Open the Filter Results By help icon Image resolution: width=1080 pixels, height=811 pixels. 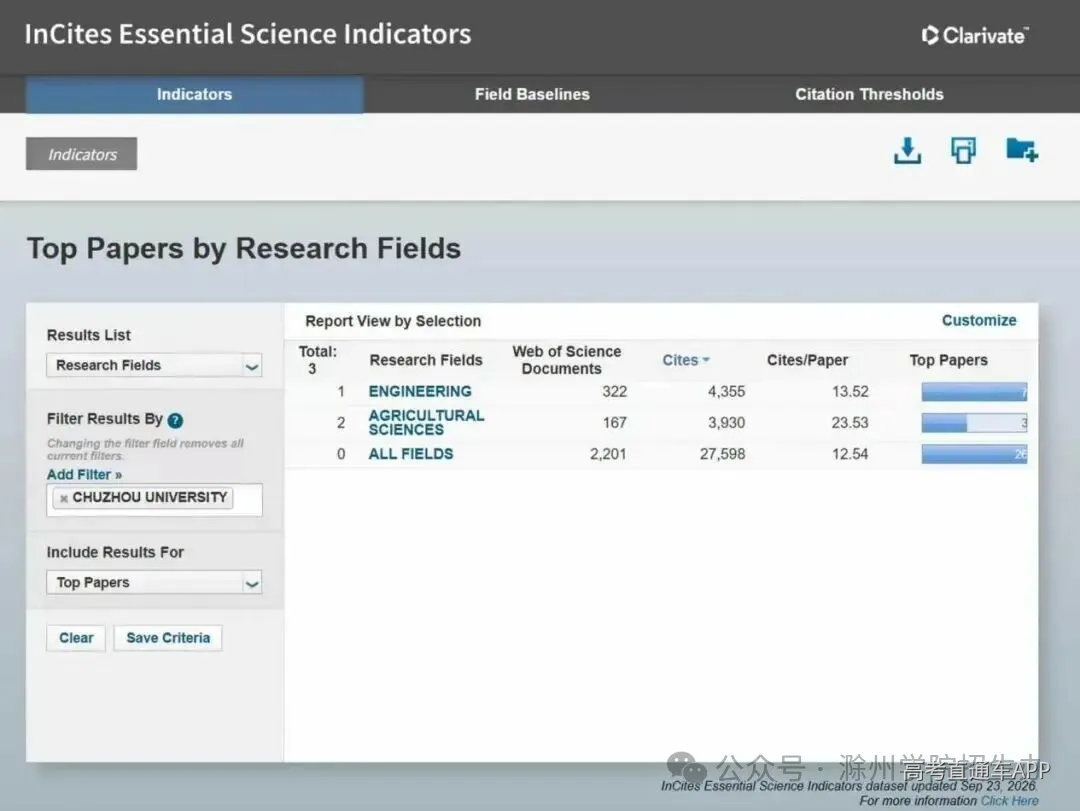(176, 420)
